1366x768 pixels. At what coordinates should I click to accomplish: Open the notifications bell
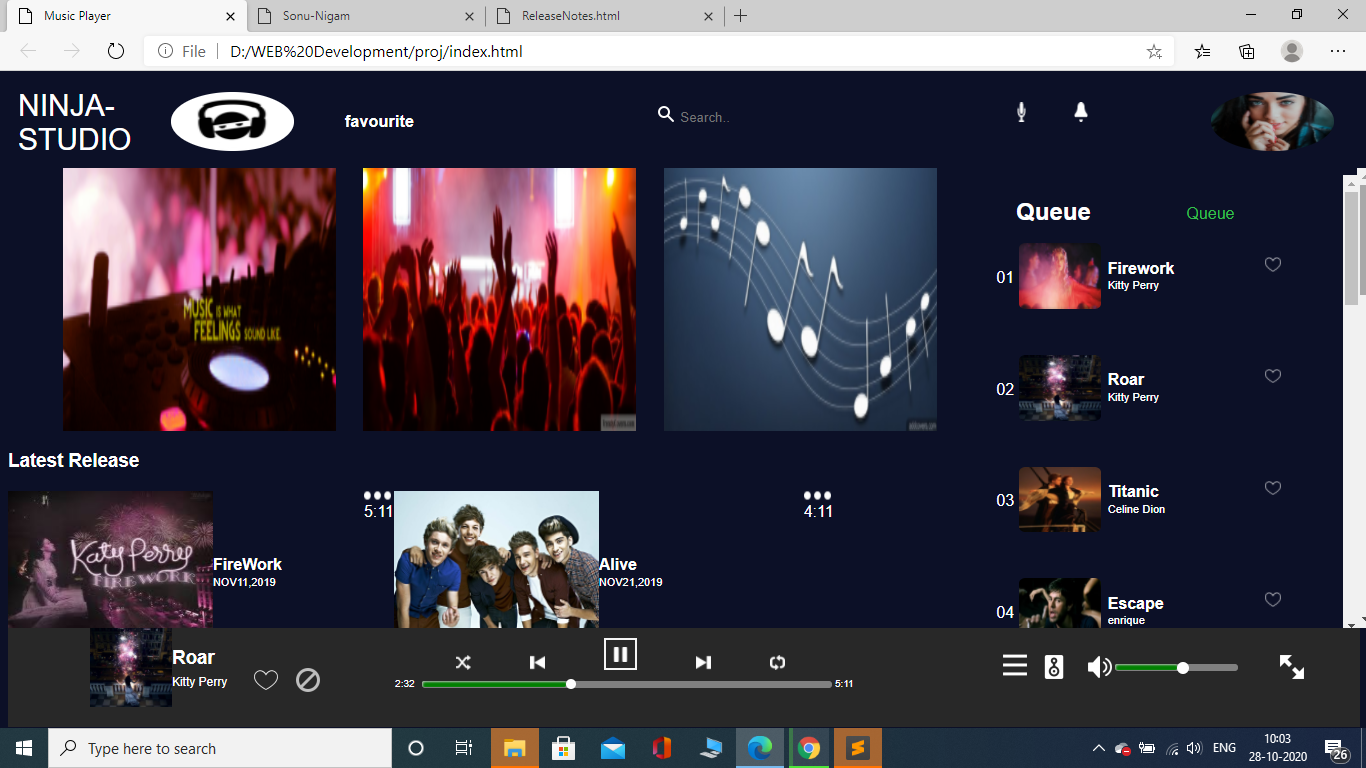tap(1080, 112)
